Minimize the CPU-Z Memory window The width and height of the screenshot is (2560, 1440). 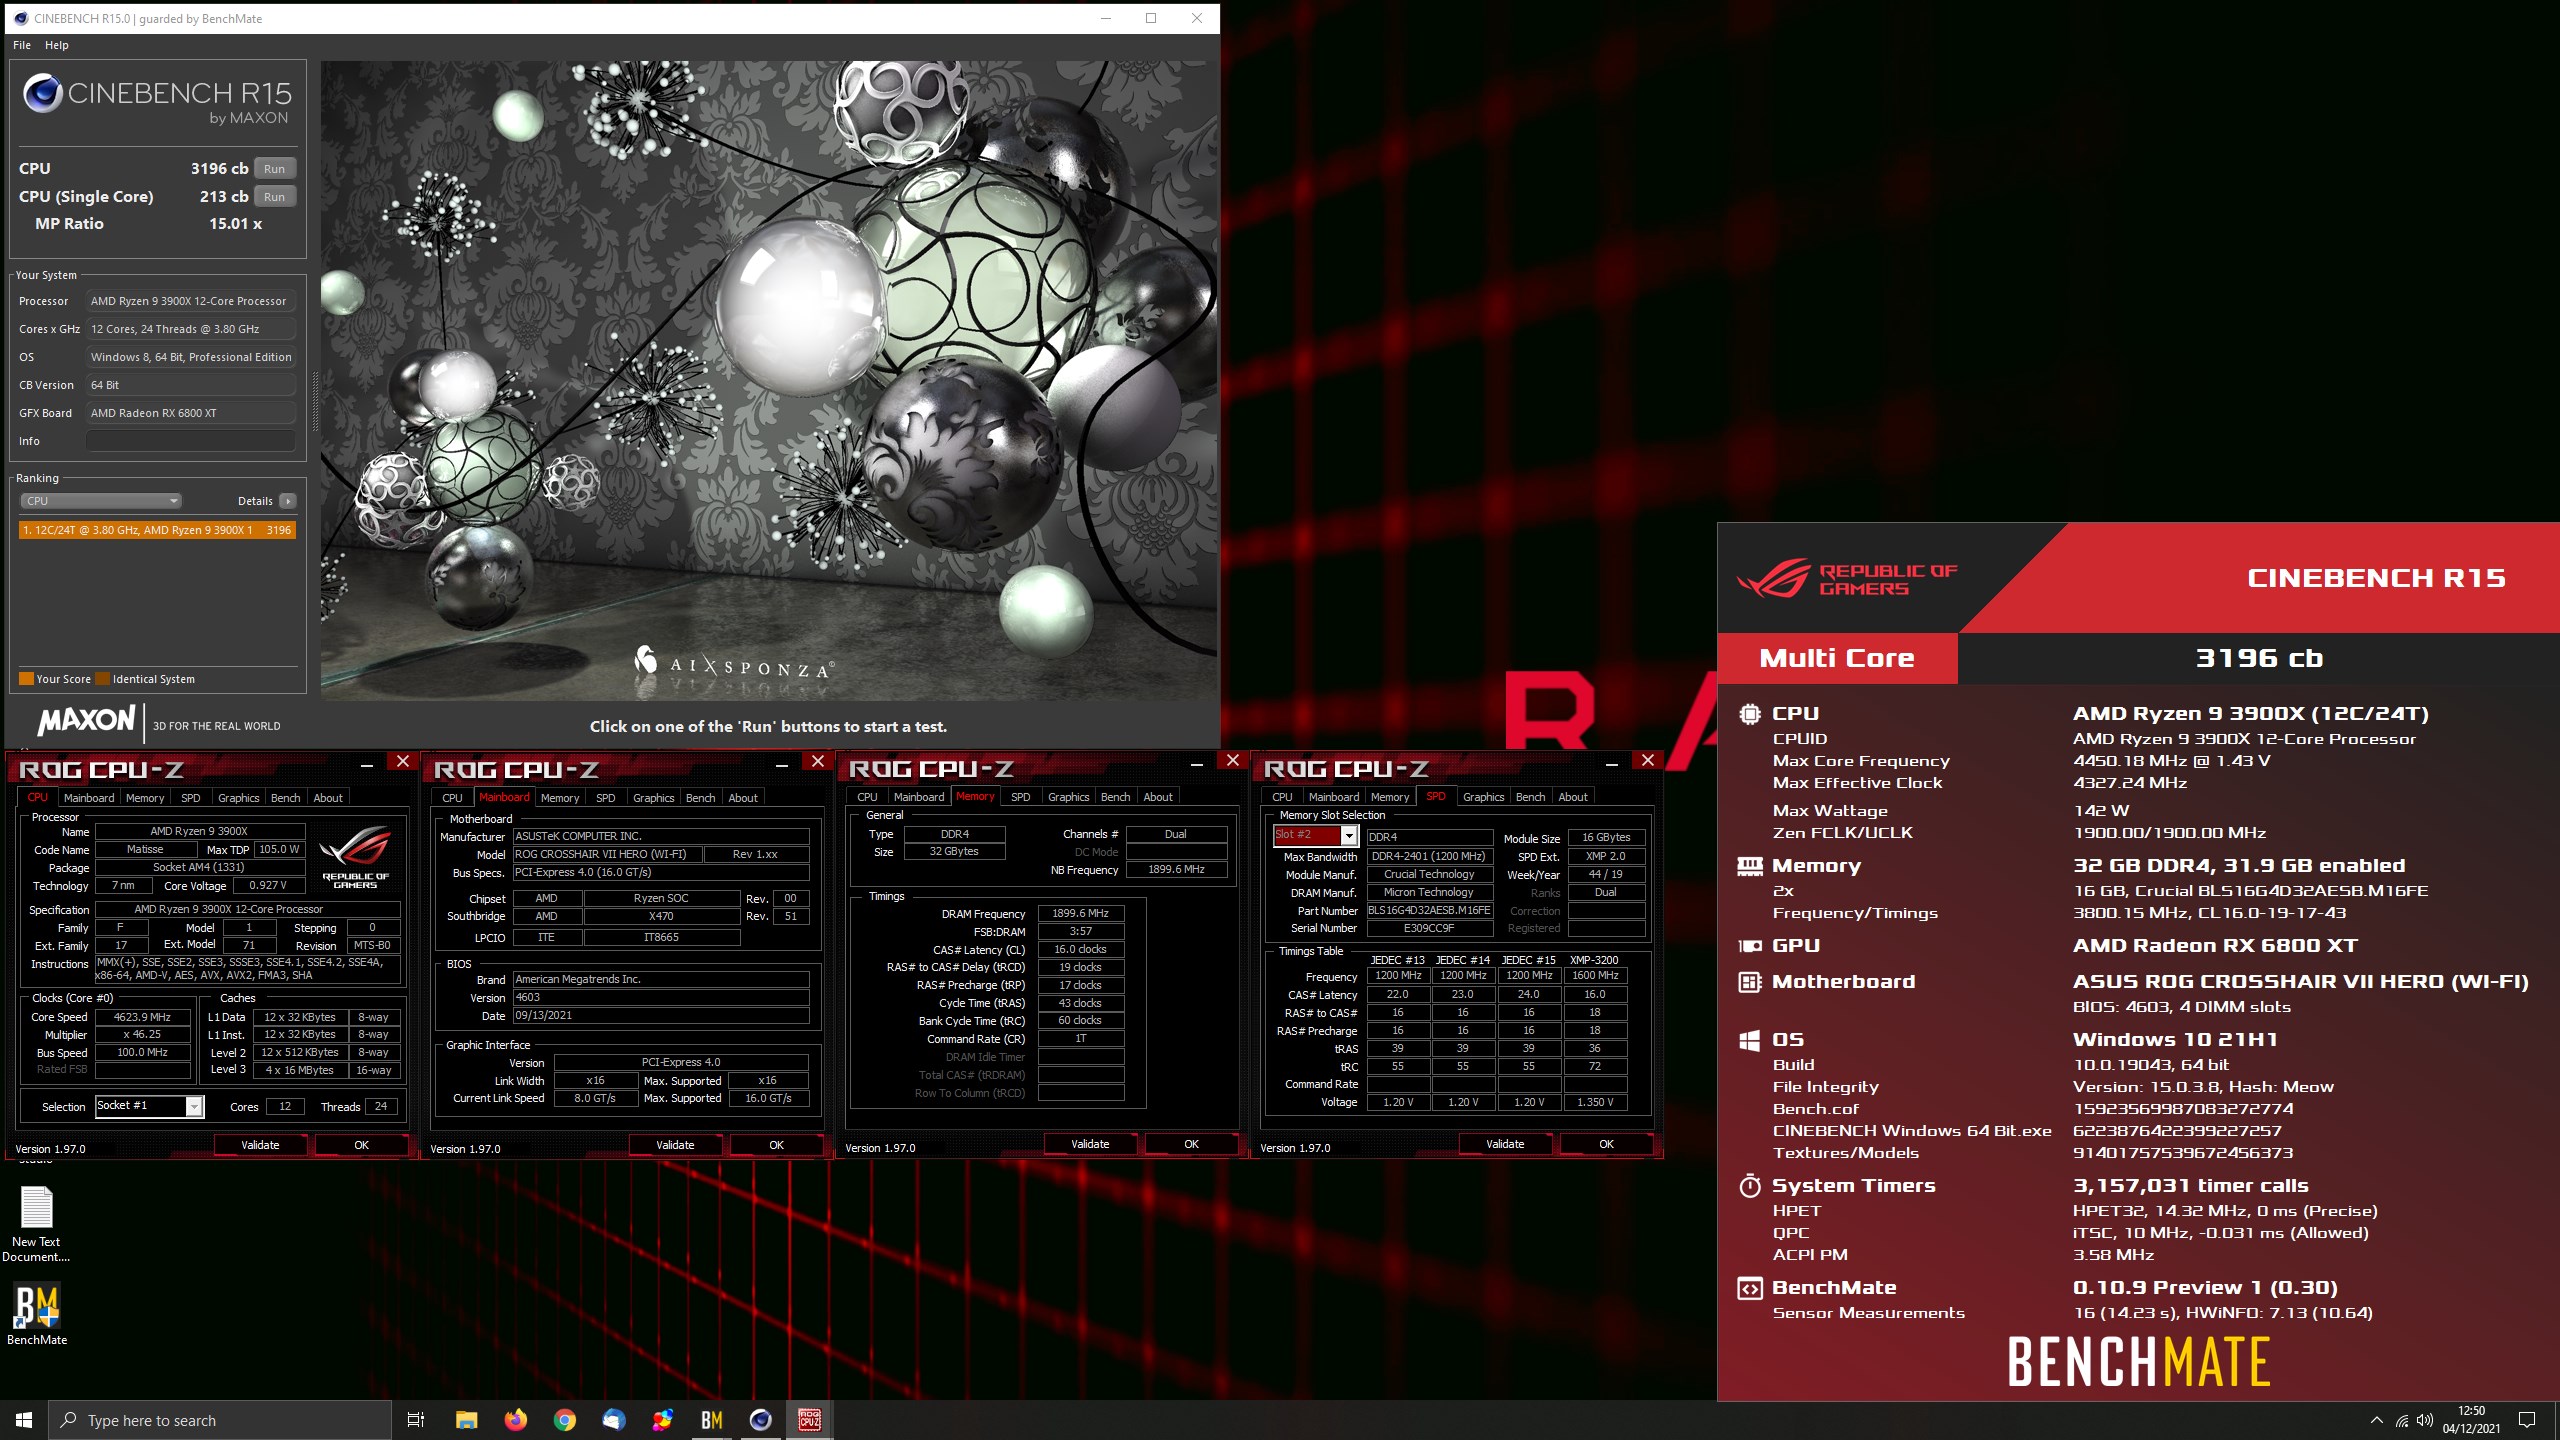1197,763
